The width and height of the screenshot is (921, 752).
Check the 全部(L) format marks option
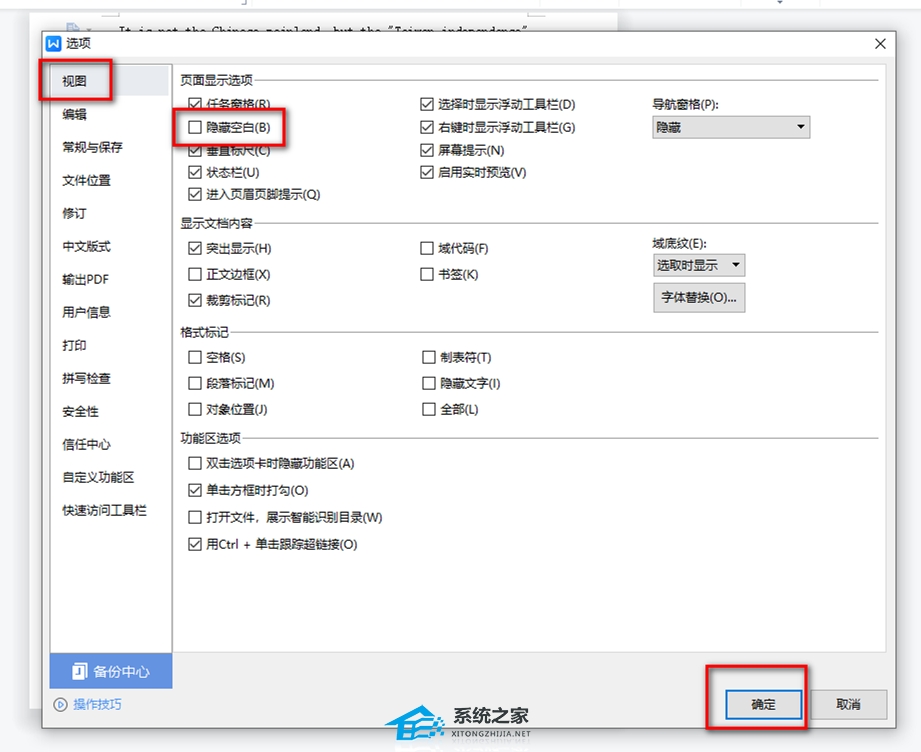pyautogui.click(x=429, y=409)
